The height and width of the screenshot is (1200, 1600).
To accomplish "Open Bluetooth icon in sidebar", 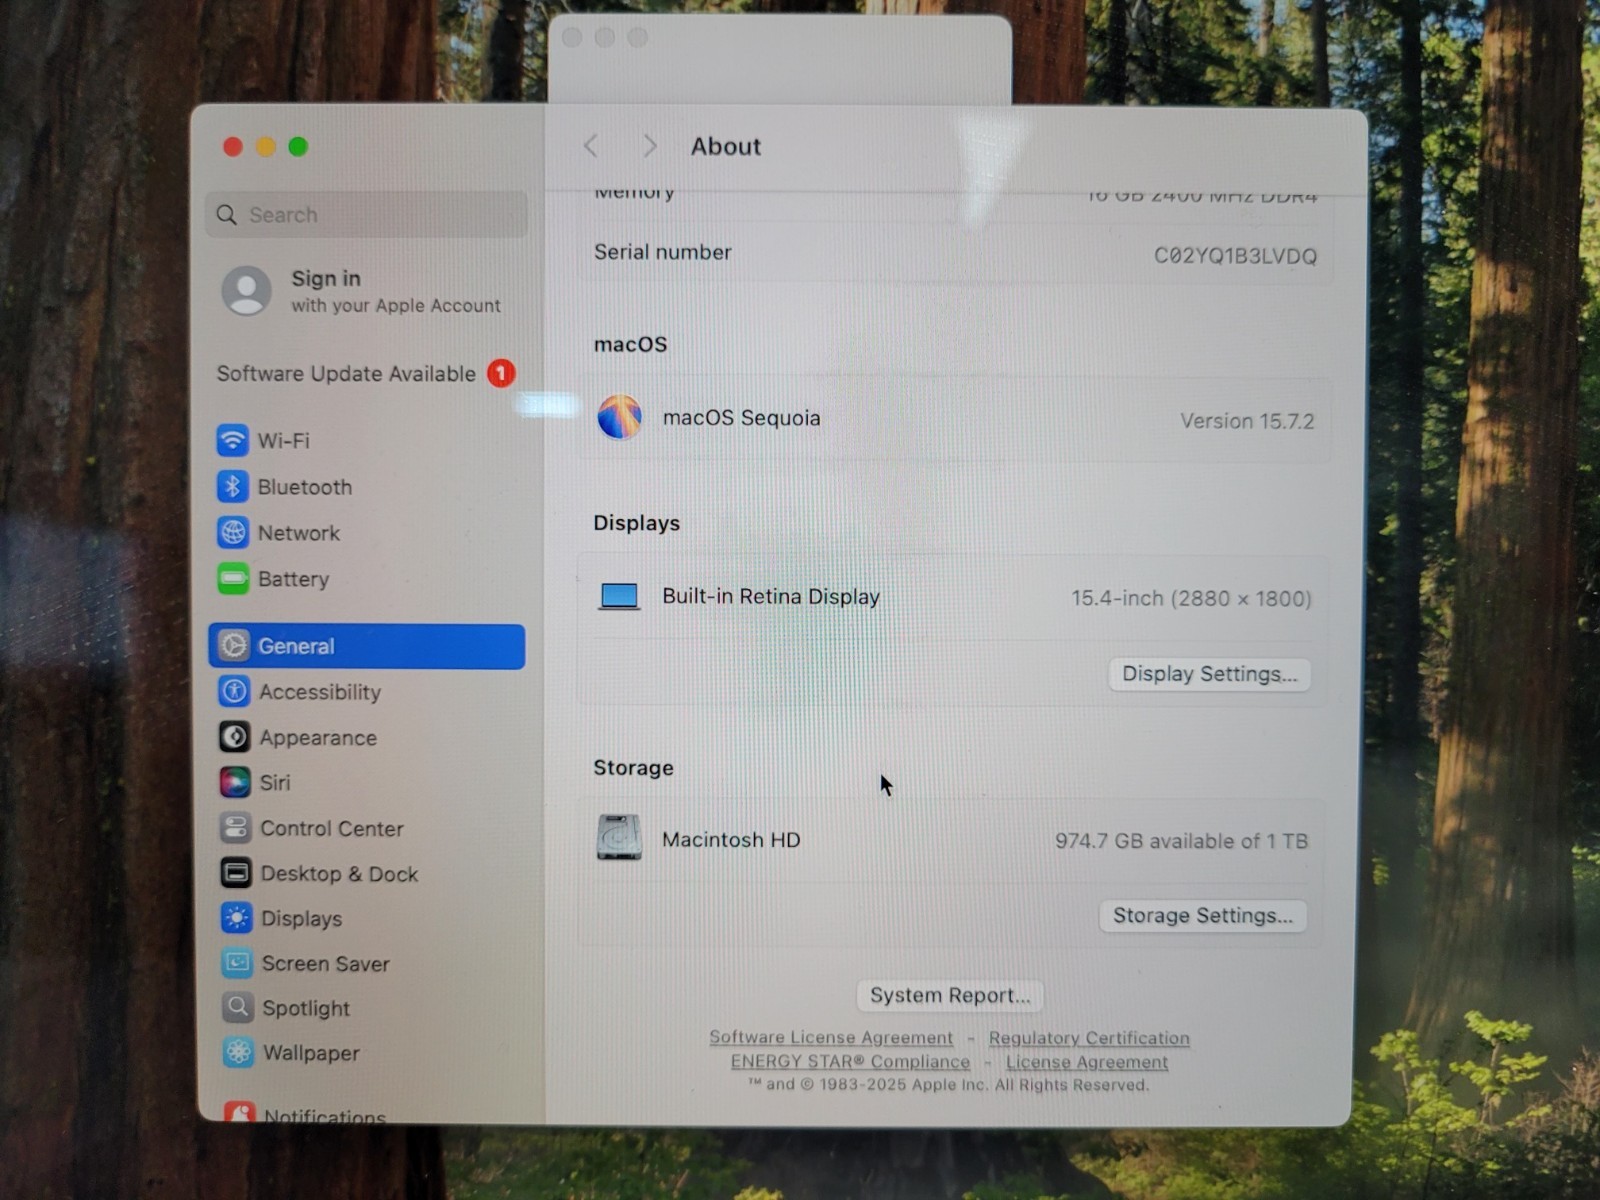I will 232,486.
